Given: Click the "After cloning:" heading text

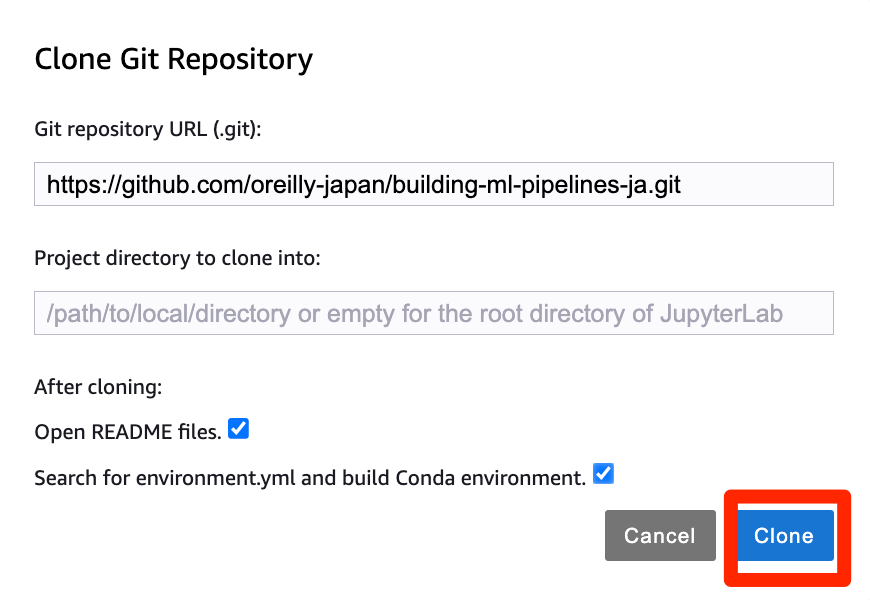Looking at the screenshot, I should point(97,387).
